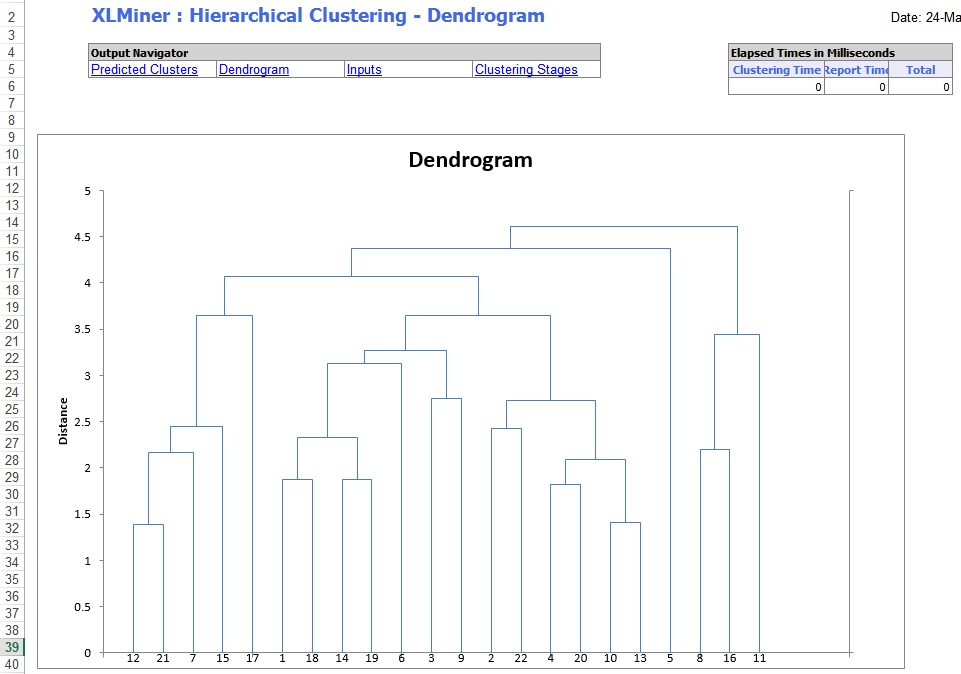This screenshot has height=674, width=961.
Task: Go to Clustering Stages link
Action: tap(526, 70)
